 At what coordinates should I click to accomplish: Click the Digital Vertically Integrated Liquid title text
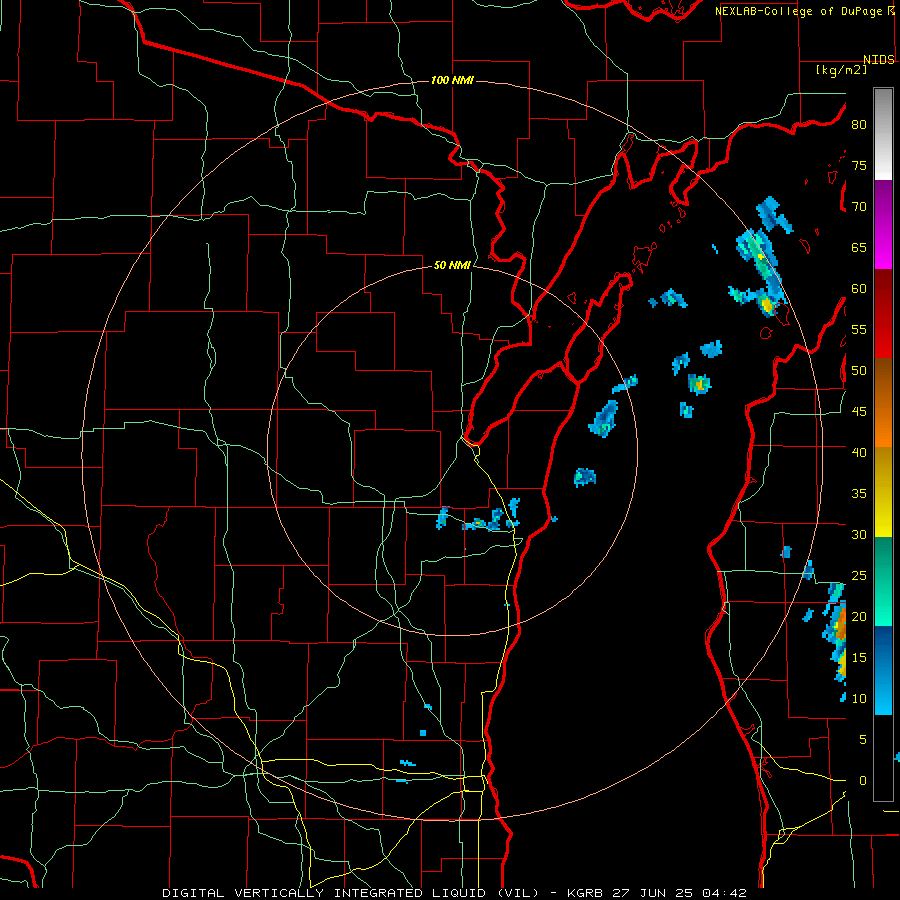pos(350,893)
